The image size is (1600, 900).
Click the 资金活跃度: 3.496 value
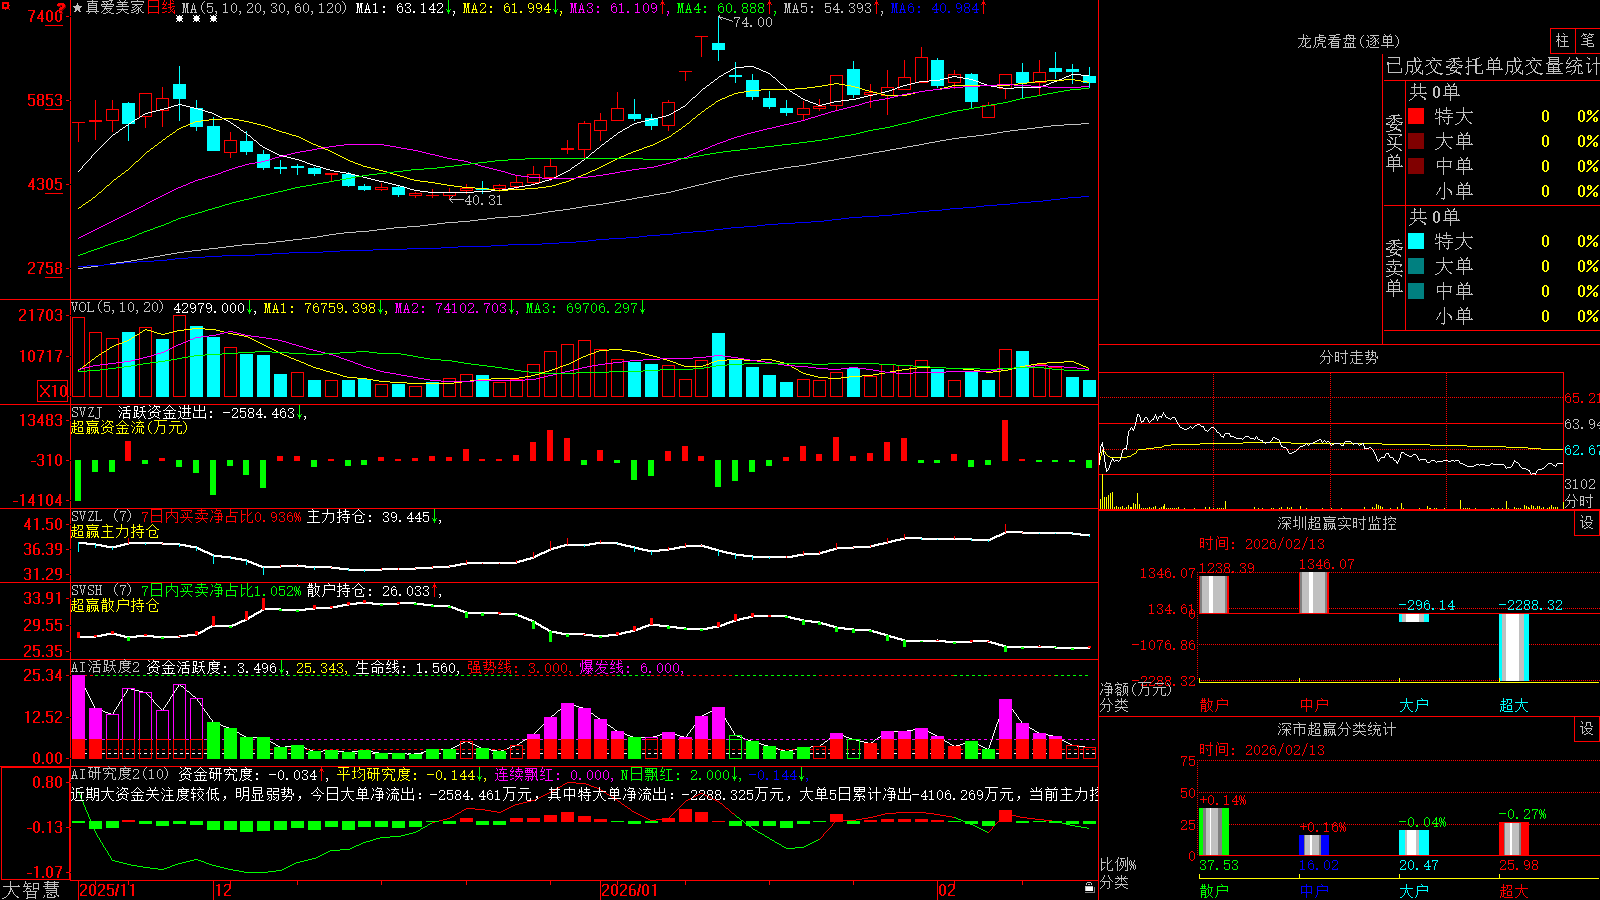(217, 667)
